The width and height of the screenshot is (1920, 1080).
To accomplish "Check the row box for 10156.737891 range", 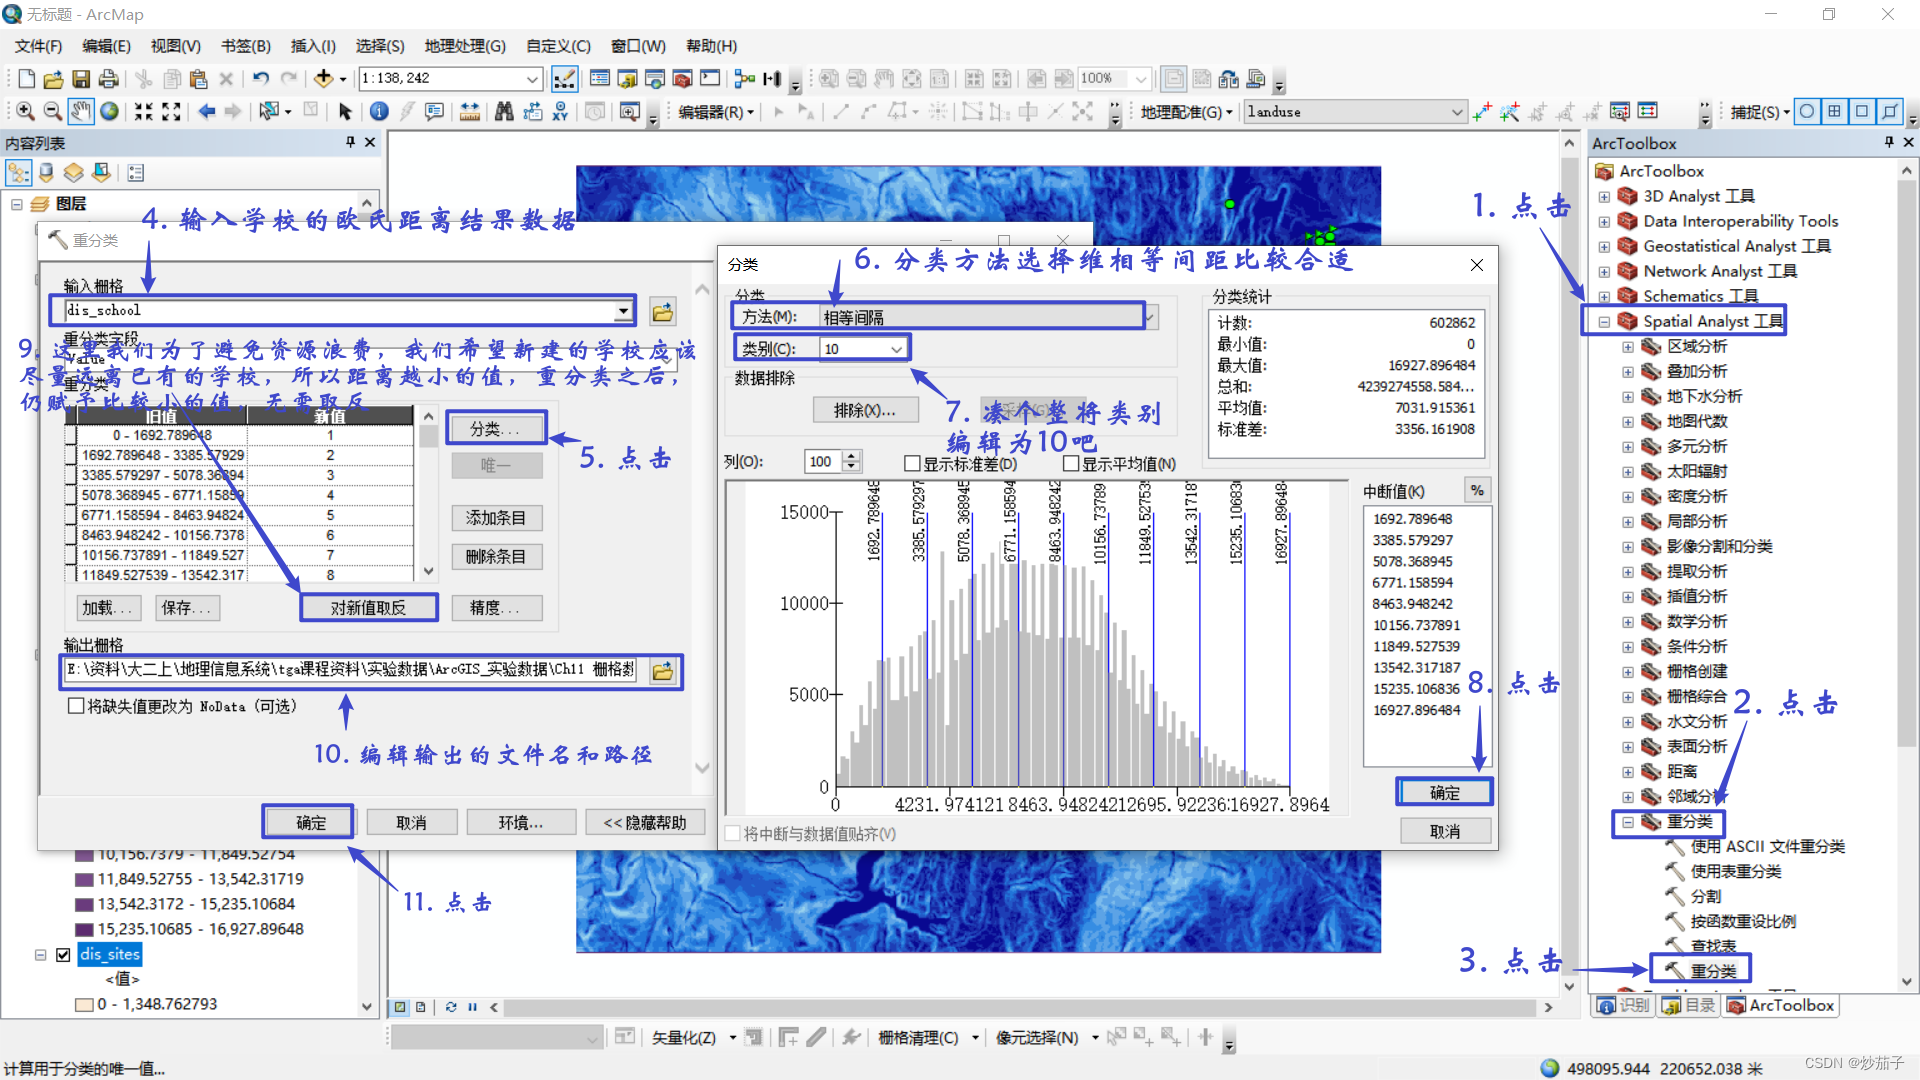I will tap(70, 556).
